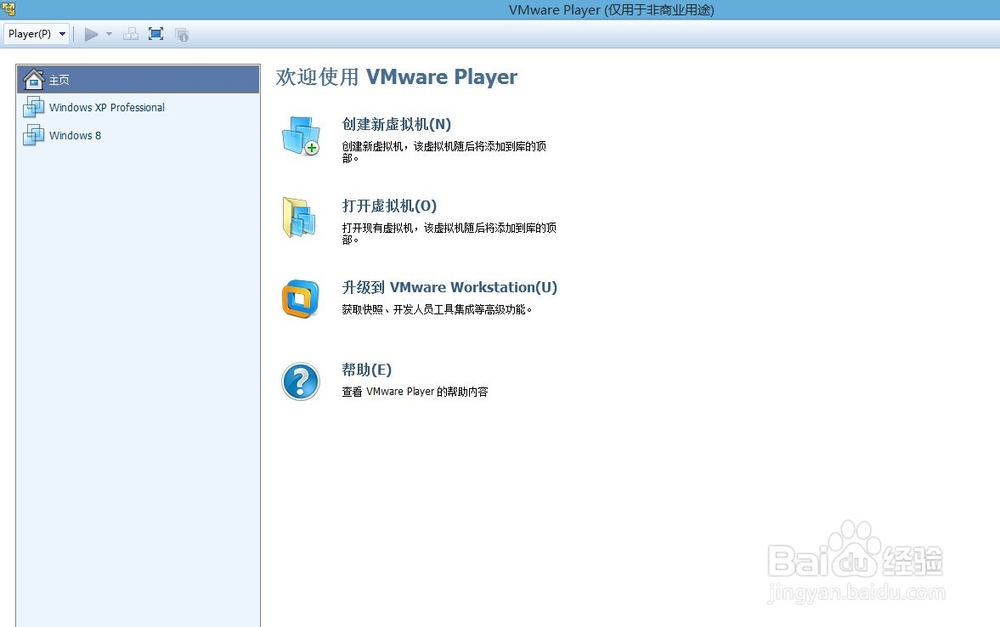Open 打开虚拟机(O) link
Viewport: 1000px width, 627px height.
pyautogui.click(x=389, y=206)
